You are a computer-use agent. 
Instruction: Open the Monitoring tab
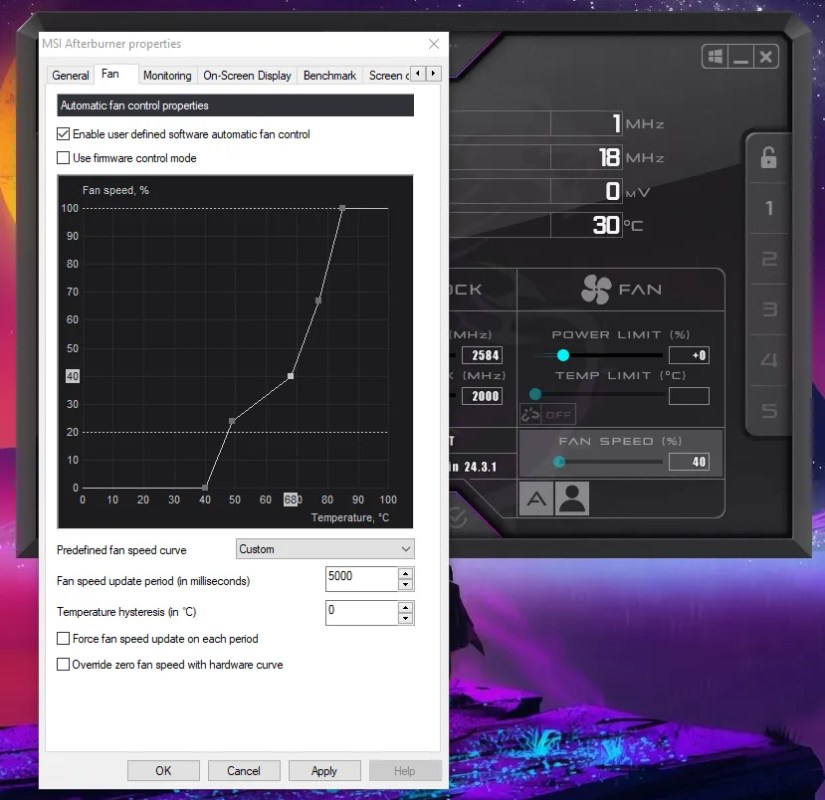tap(167, 75)
